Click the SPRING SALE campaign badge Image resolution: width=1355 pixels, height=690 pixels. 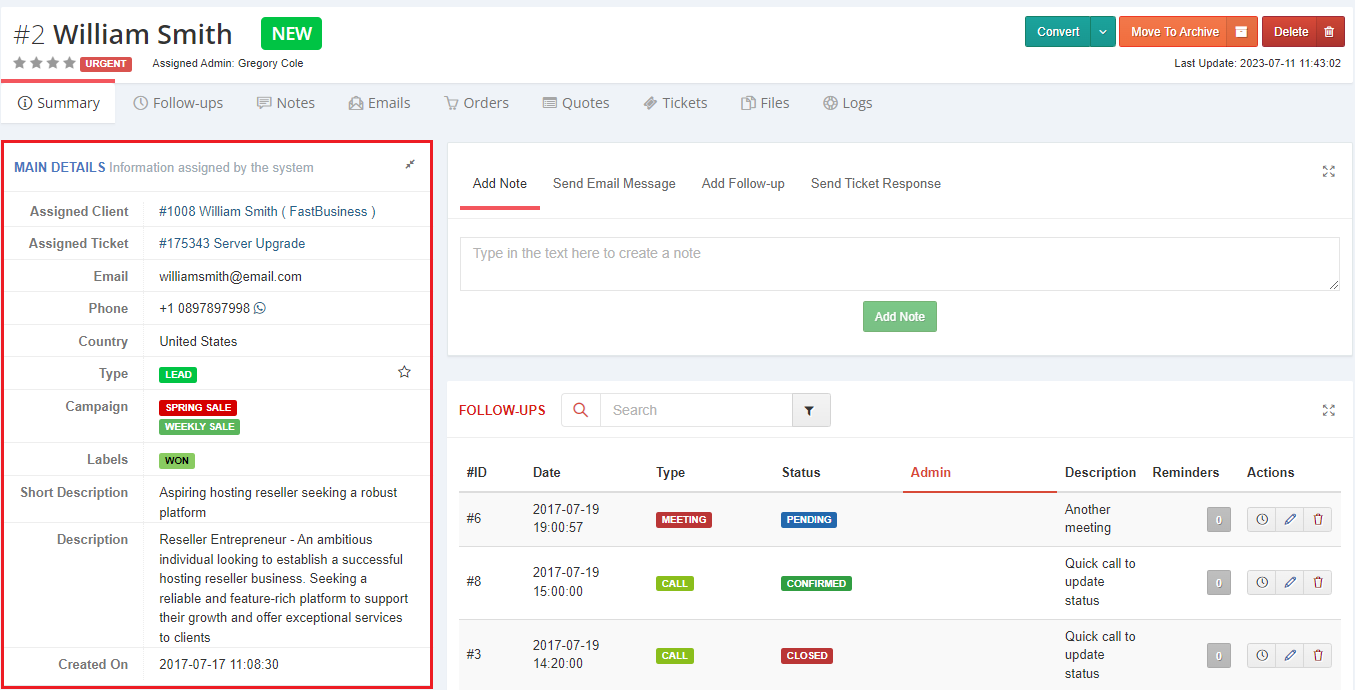tap(198, 408)
